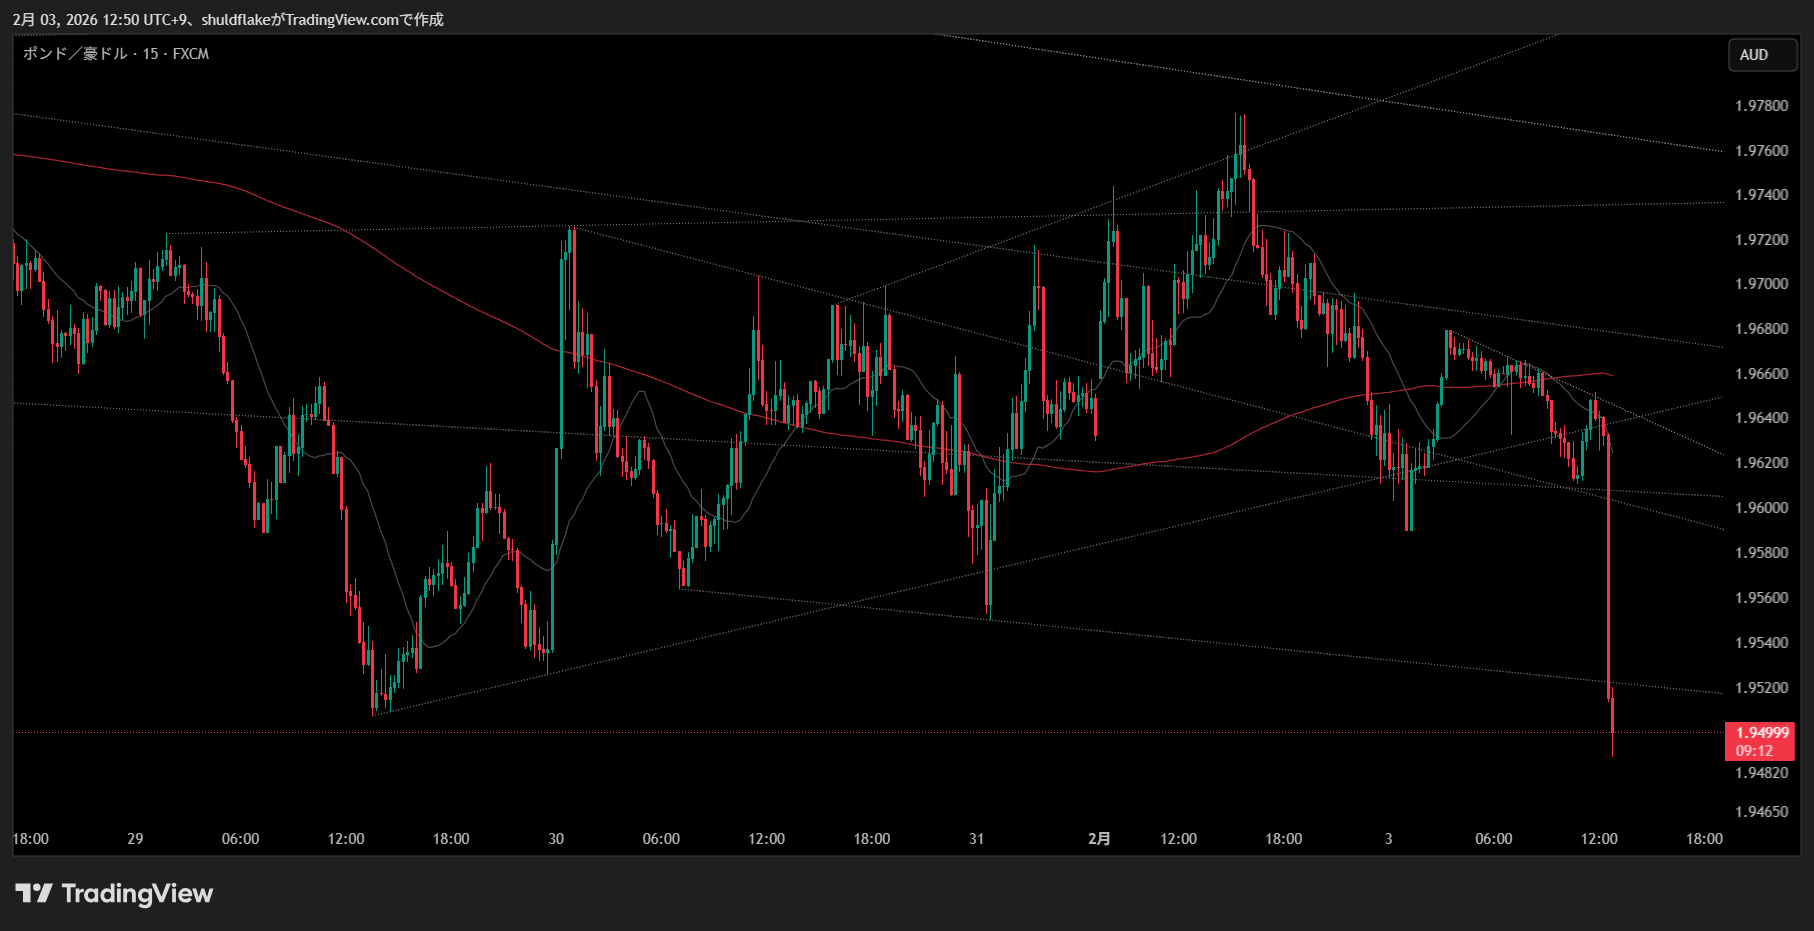Click the snapshot timestamp header text
1814x931 pixels.
pyautogui.click(x=228, y=19)
